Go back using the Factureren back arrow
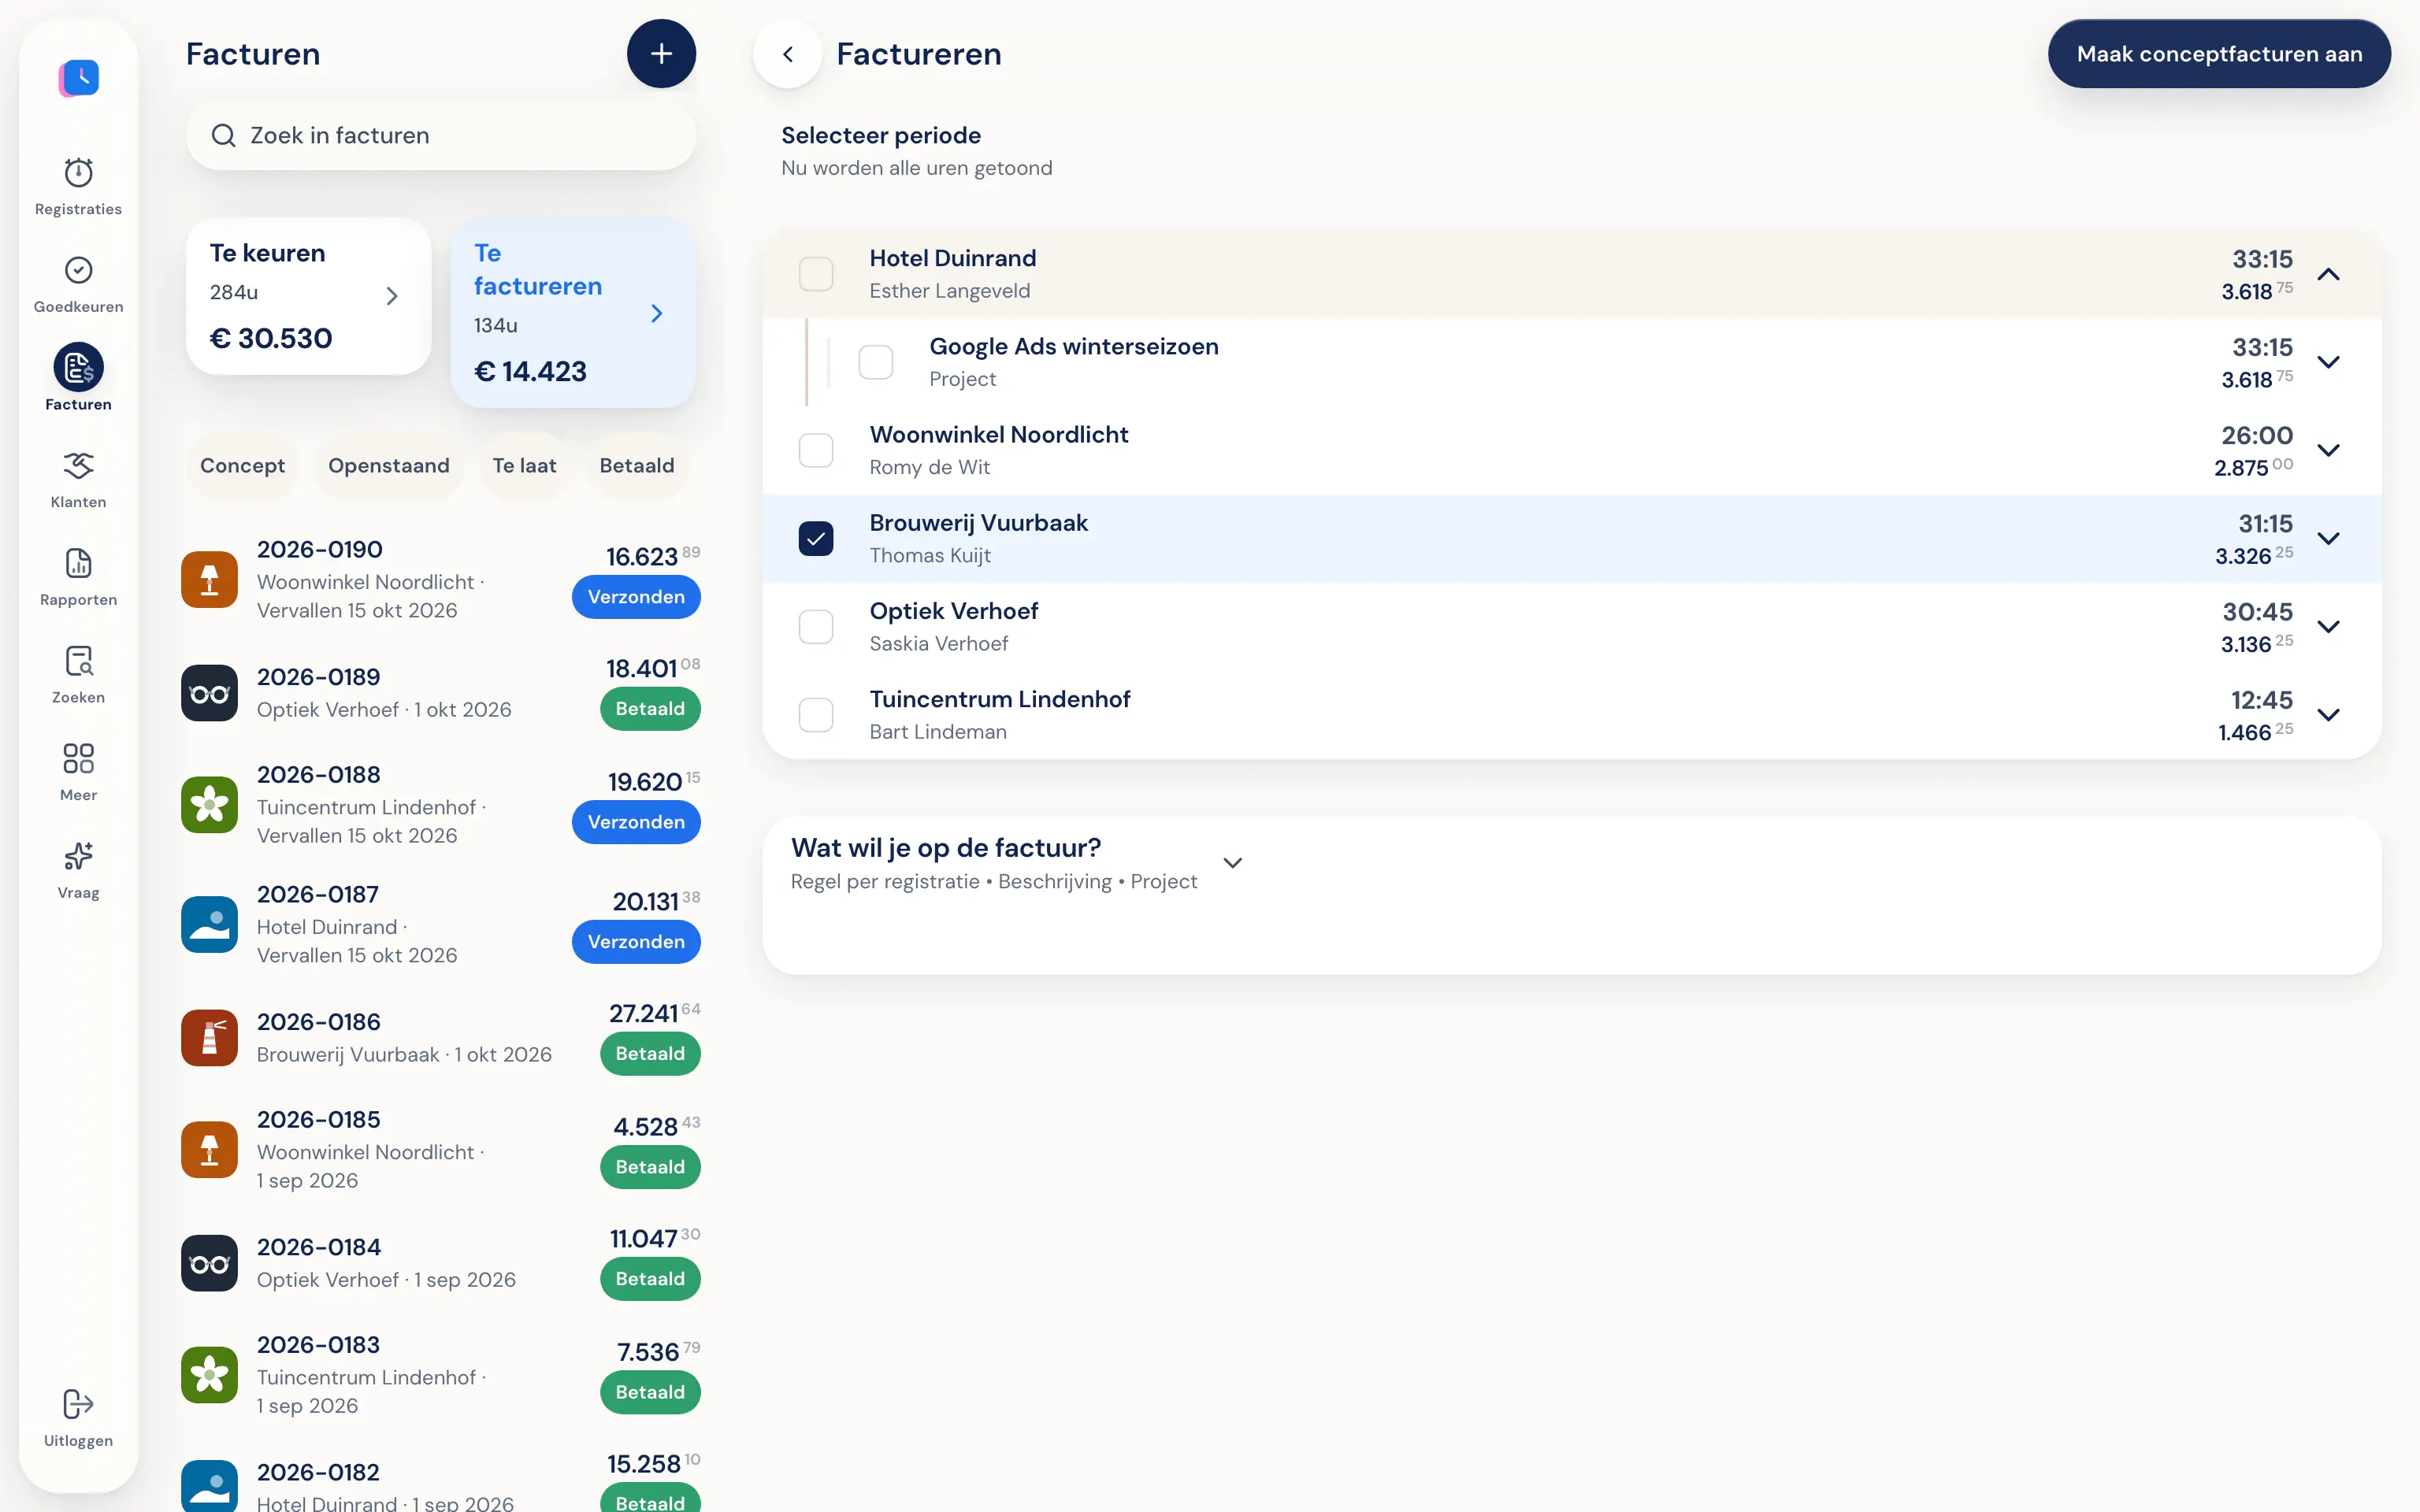Viewport: 2420px width, 1512px height. click(788, 54)
